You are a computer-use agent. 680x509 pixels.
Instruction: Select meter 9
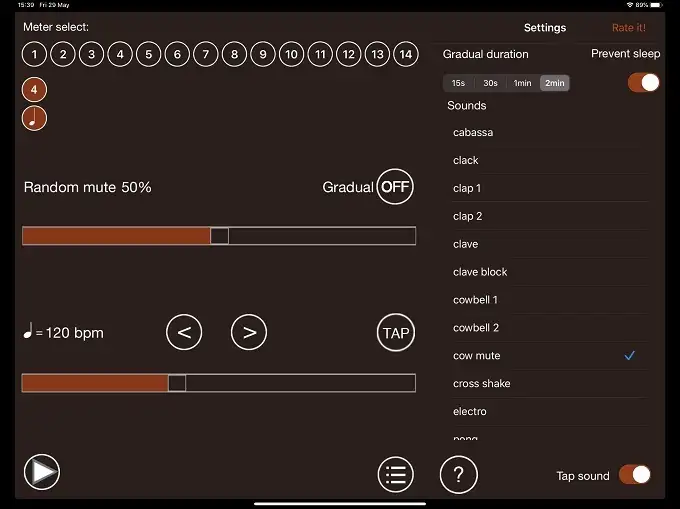pos(263,54)
